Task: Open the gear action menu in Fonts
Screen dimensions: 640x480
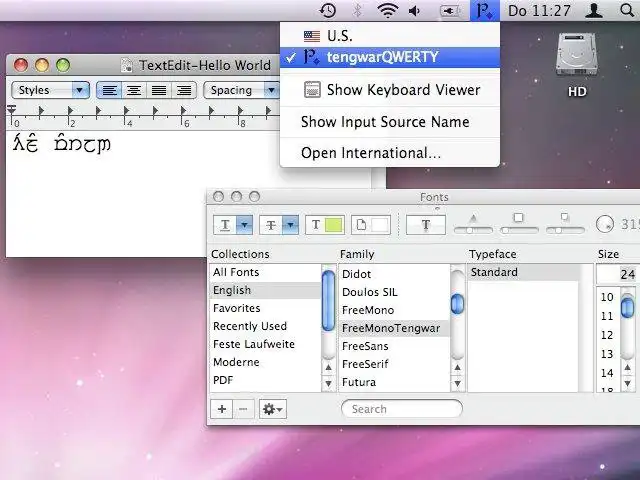Action: coord(273,409)
